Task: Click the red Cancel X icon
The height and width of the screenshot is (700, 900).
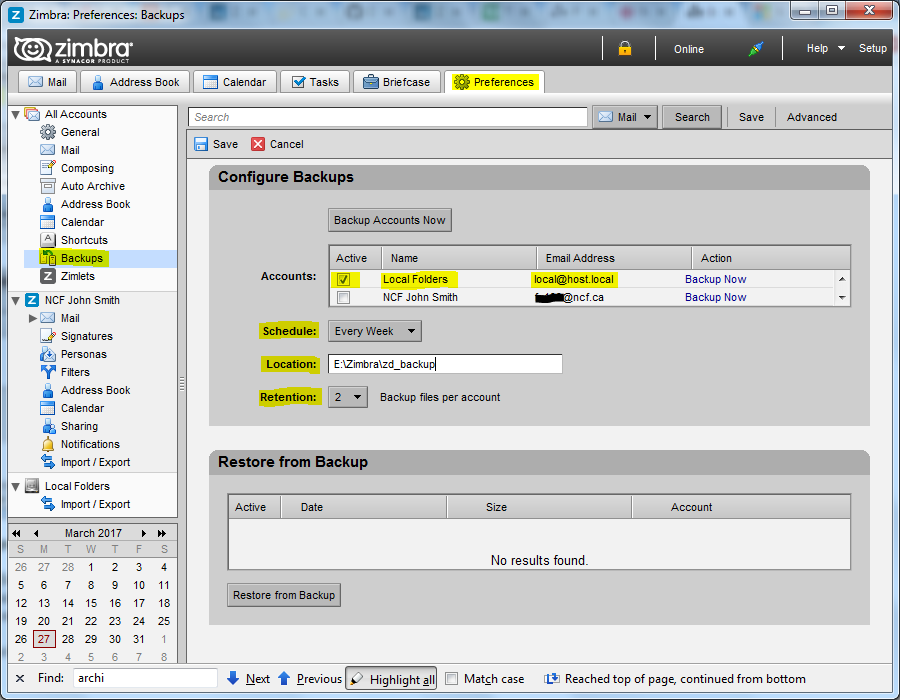Action: 258,144
